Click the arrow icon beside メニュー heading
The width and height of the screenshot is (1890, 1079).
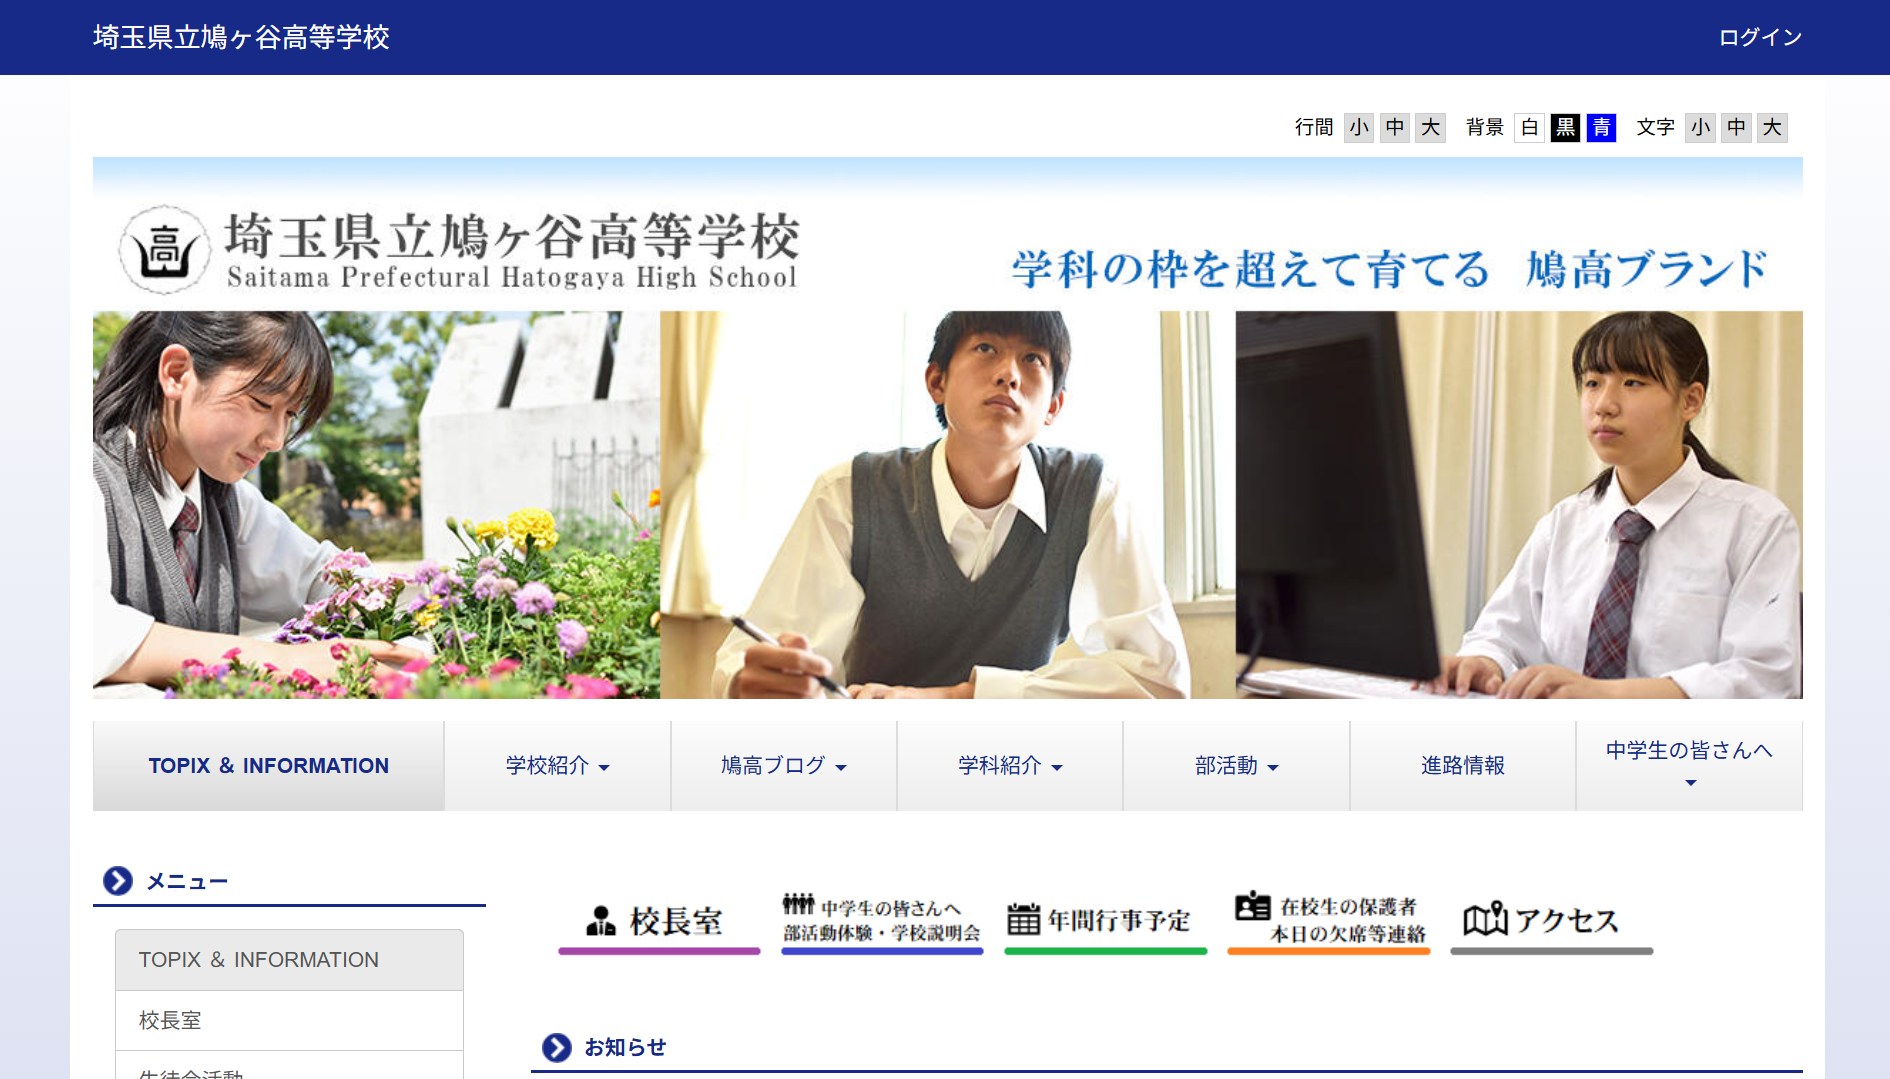click(118, 881)
